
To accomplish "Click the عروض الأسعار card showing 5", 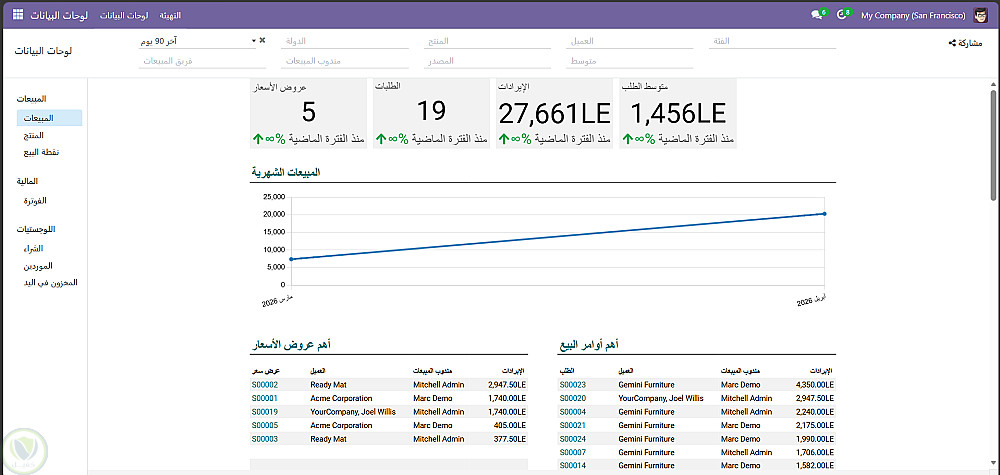I will (308, 113).
